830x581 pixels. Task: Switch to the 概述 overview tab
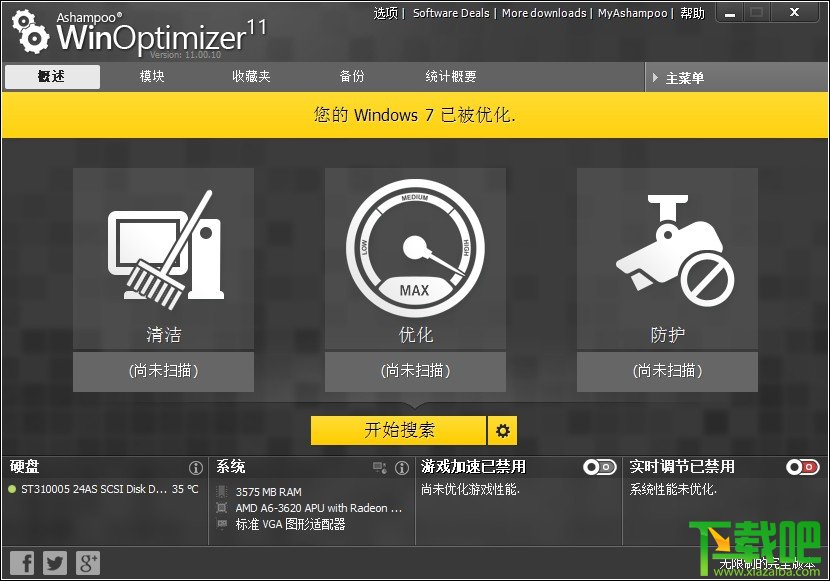52,77
